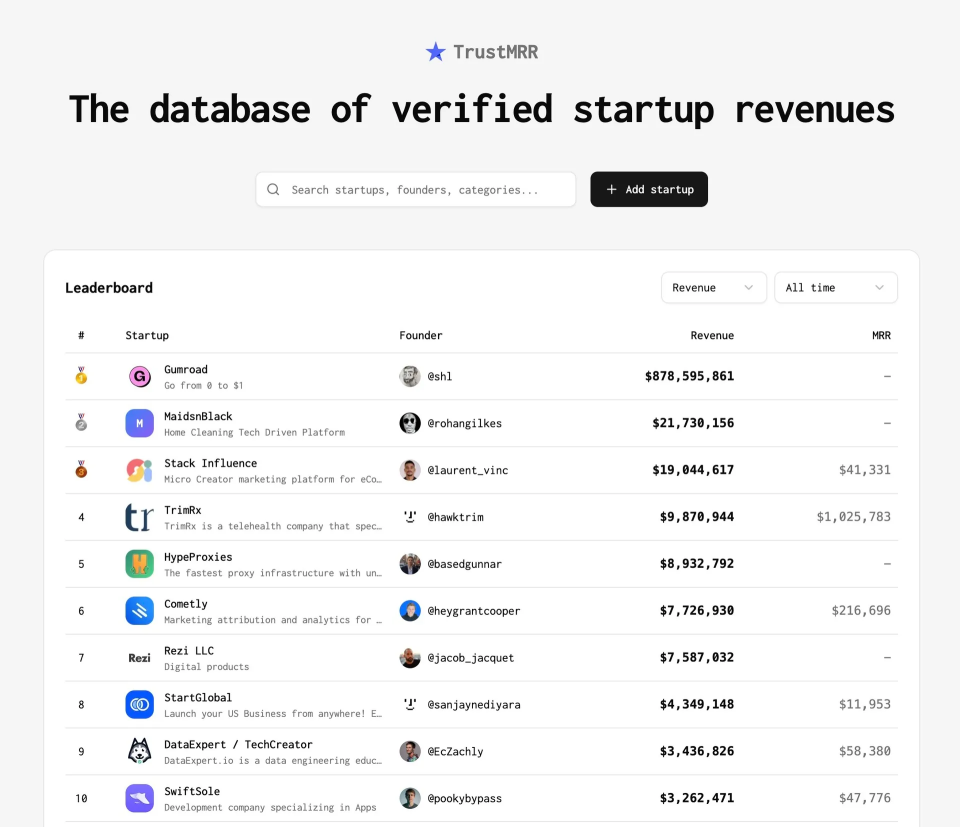Click the SwiftSole logo icon

click(x=139, y=798)
